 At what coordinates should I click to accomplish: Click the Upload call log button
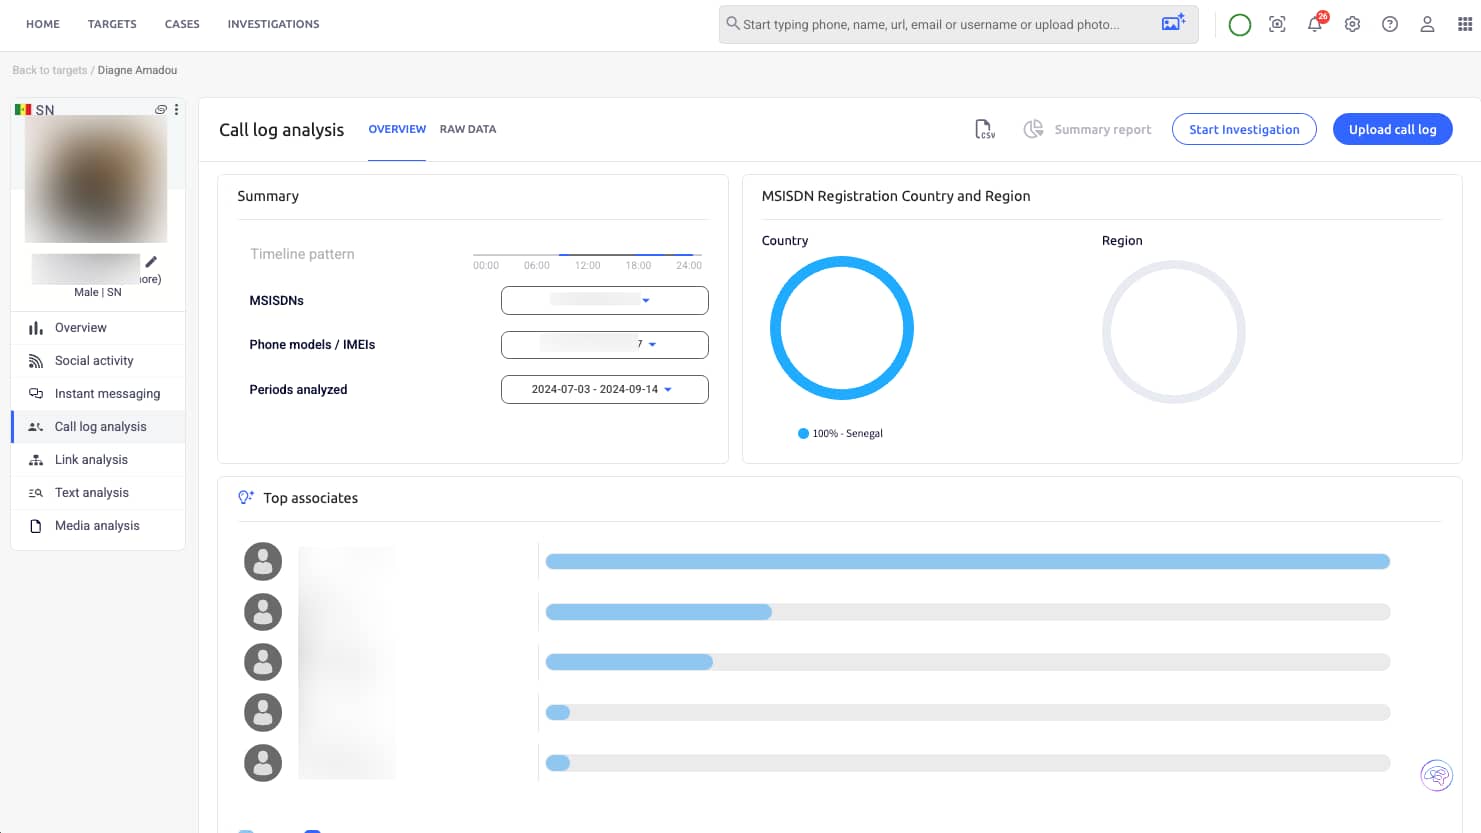point(1392,129)
